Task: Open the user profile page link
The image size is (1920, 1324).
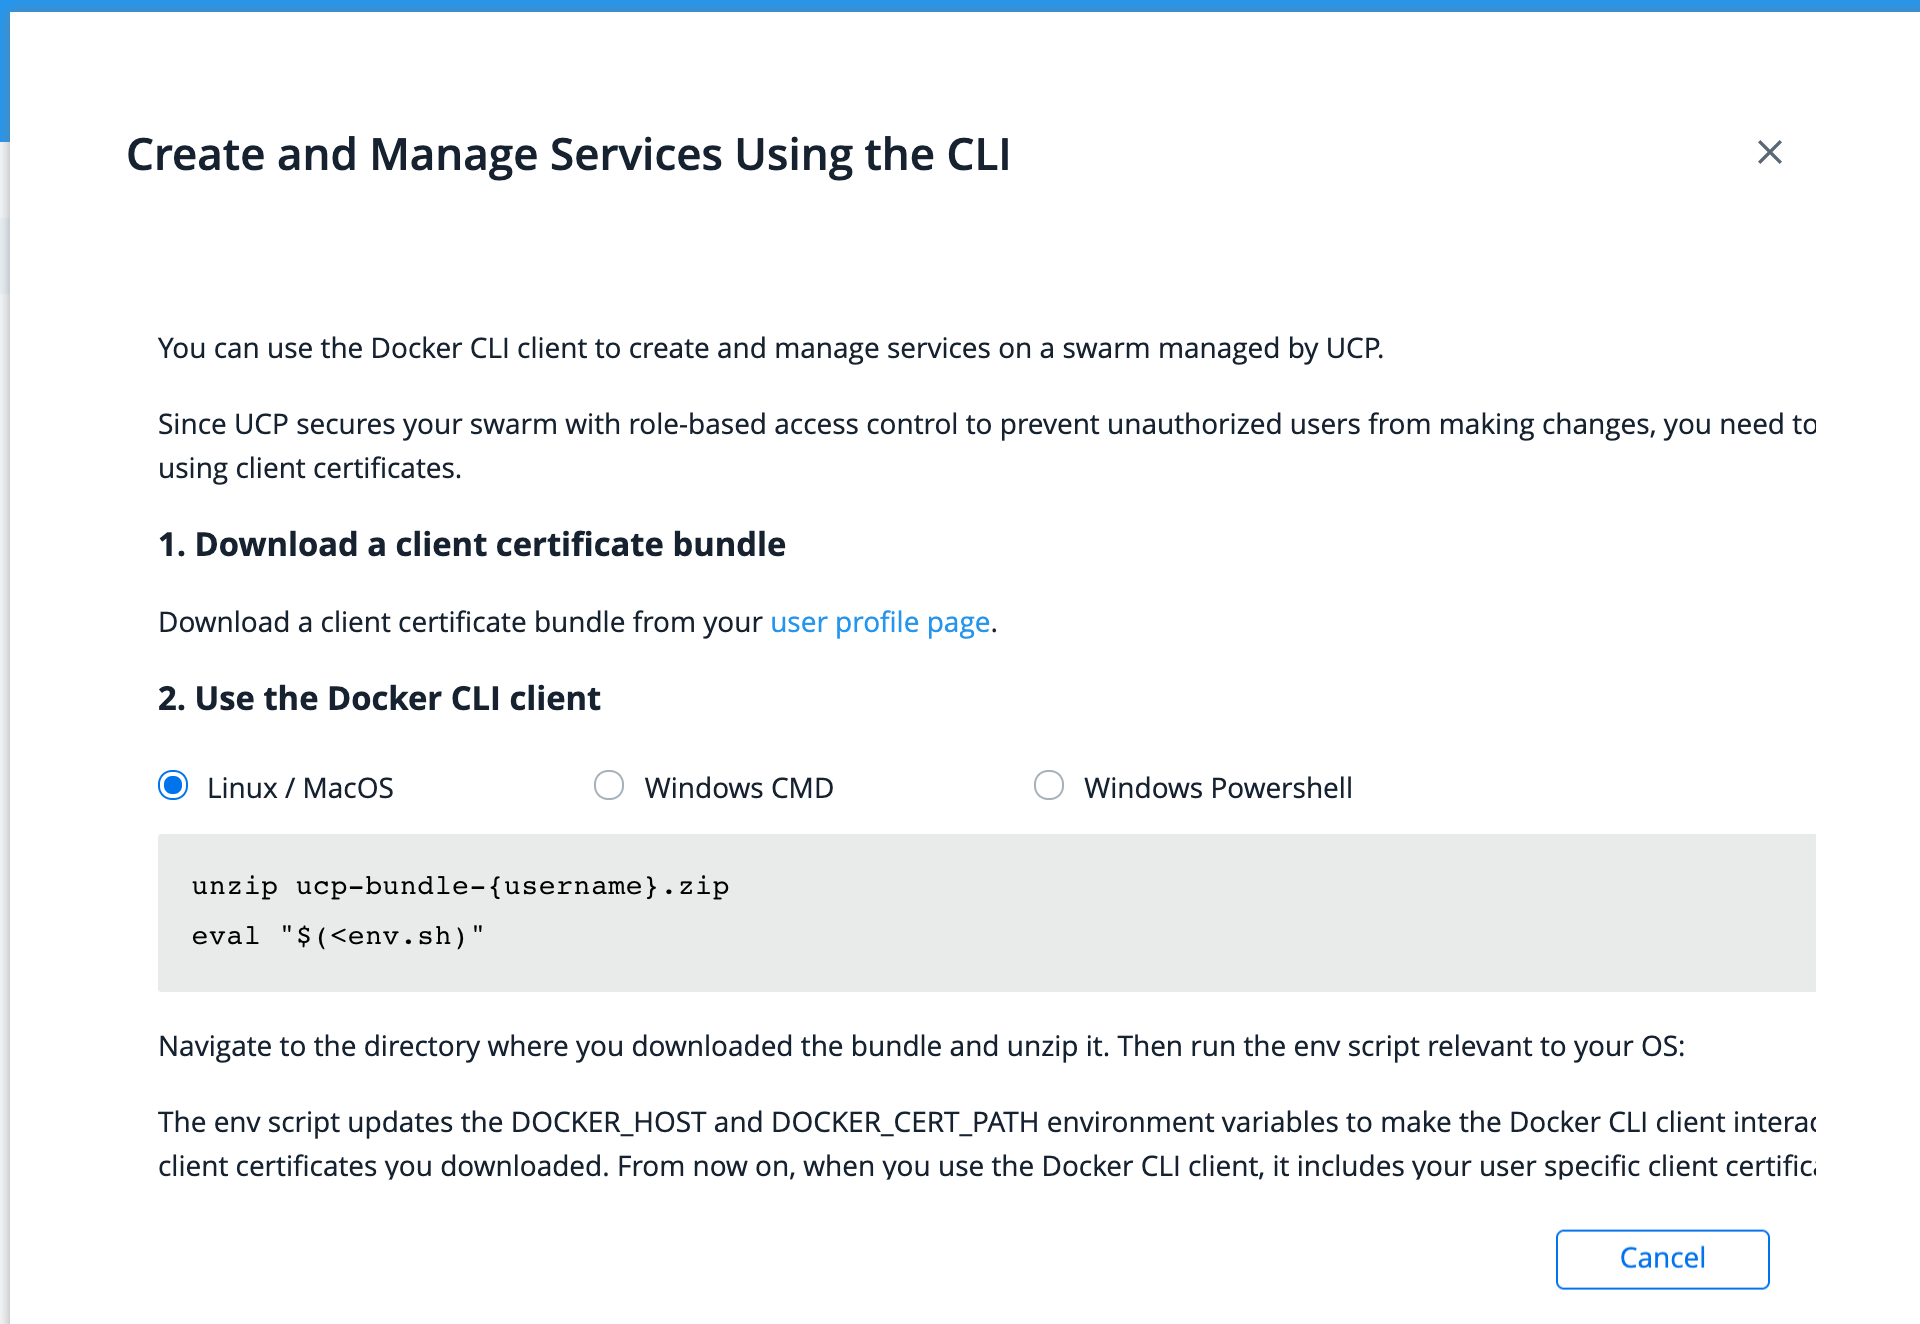Action: pyautogui.click(x=880, y=622)
